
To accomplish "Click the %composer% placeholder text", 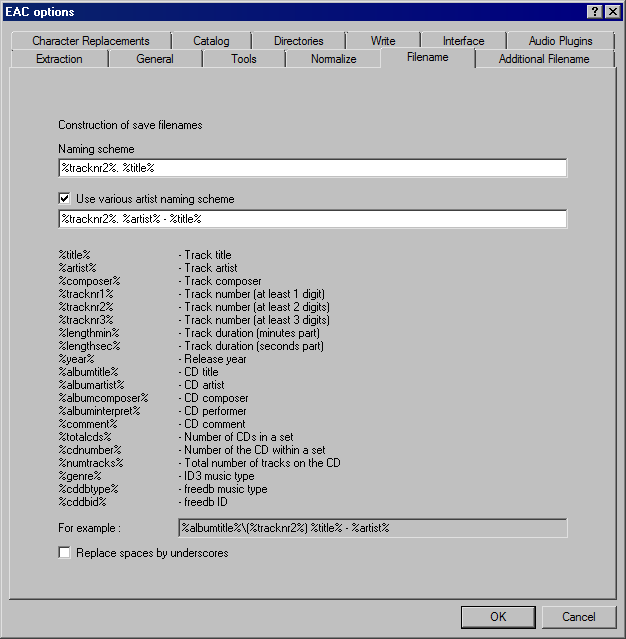I will pos(89,281).
